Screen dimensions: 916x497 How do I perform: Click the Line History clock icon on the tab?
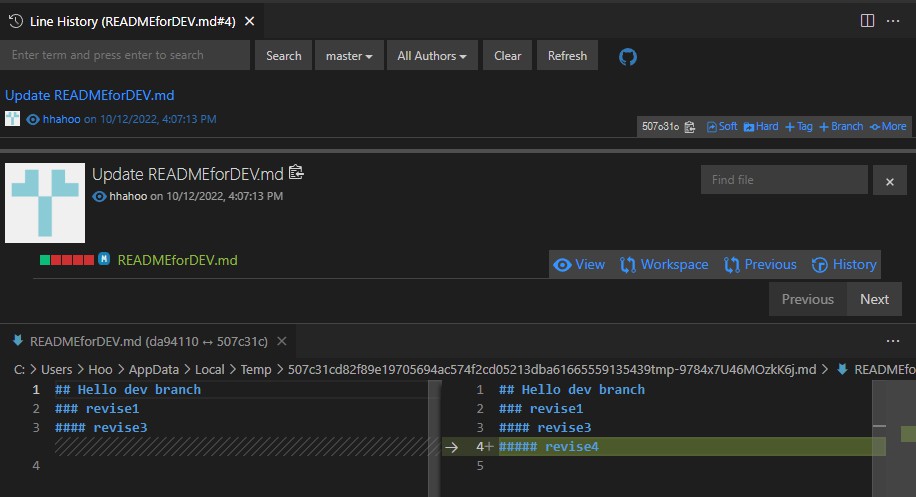pos(16,21)
